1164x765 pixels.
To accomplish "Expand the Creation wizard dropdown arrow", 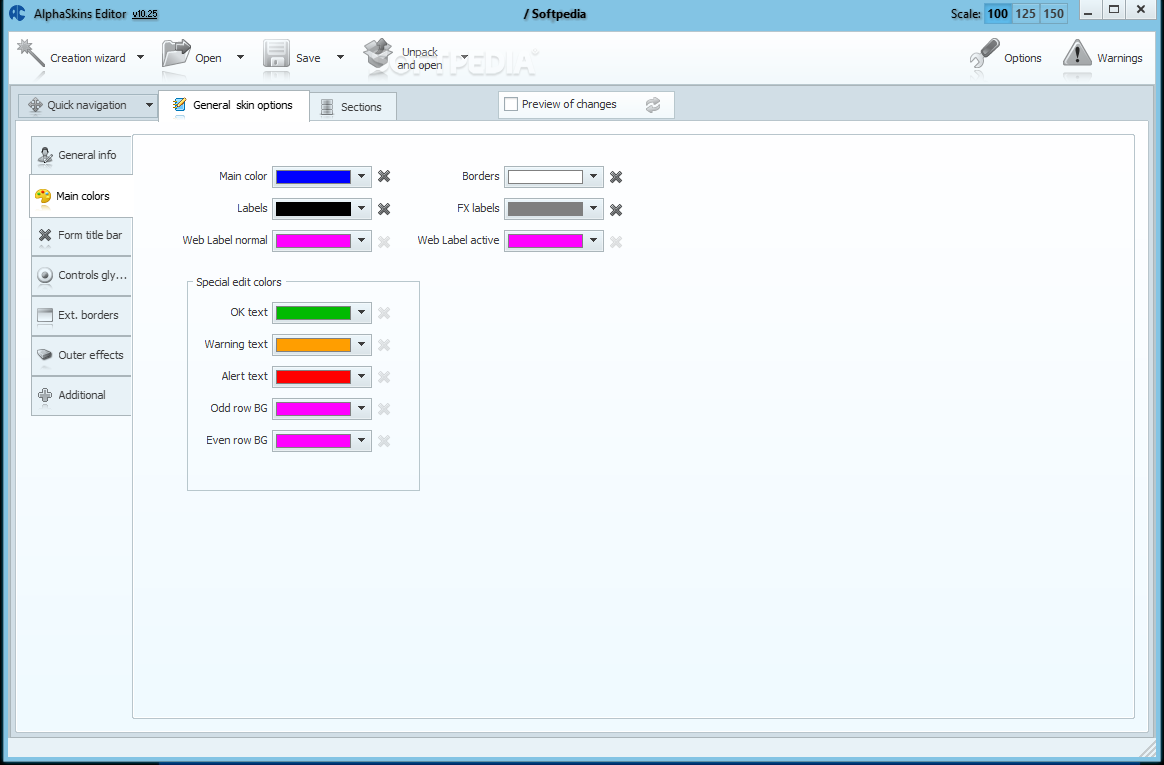I will coord(140,57).
